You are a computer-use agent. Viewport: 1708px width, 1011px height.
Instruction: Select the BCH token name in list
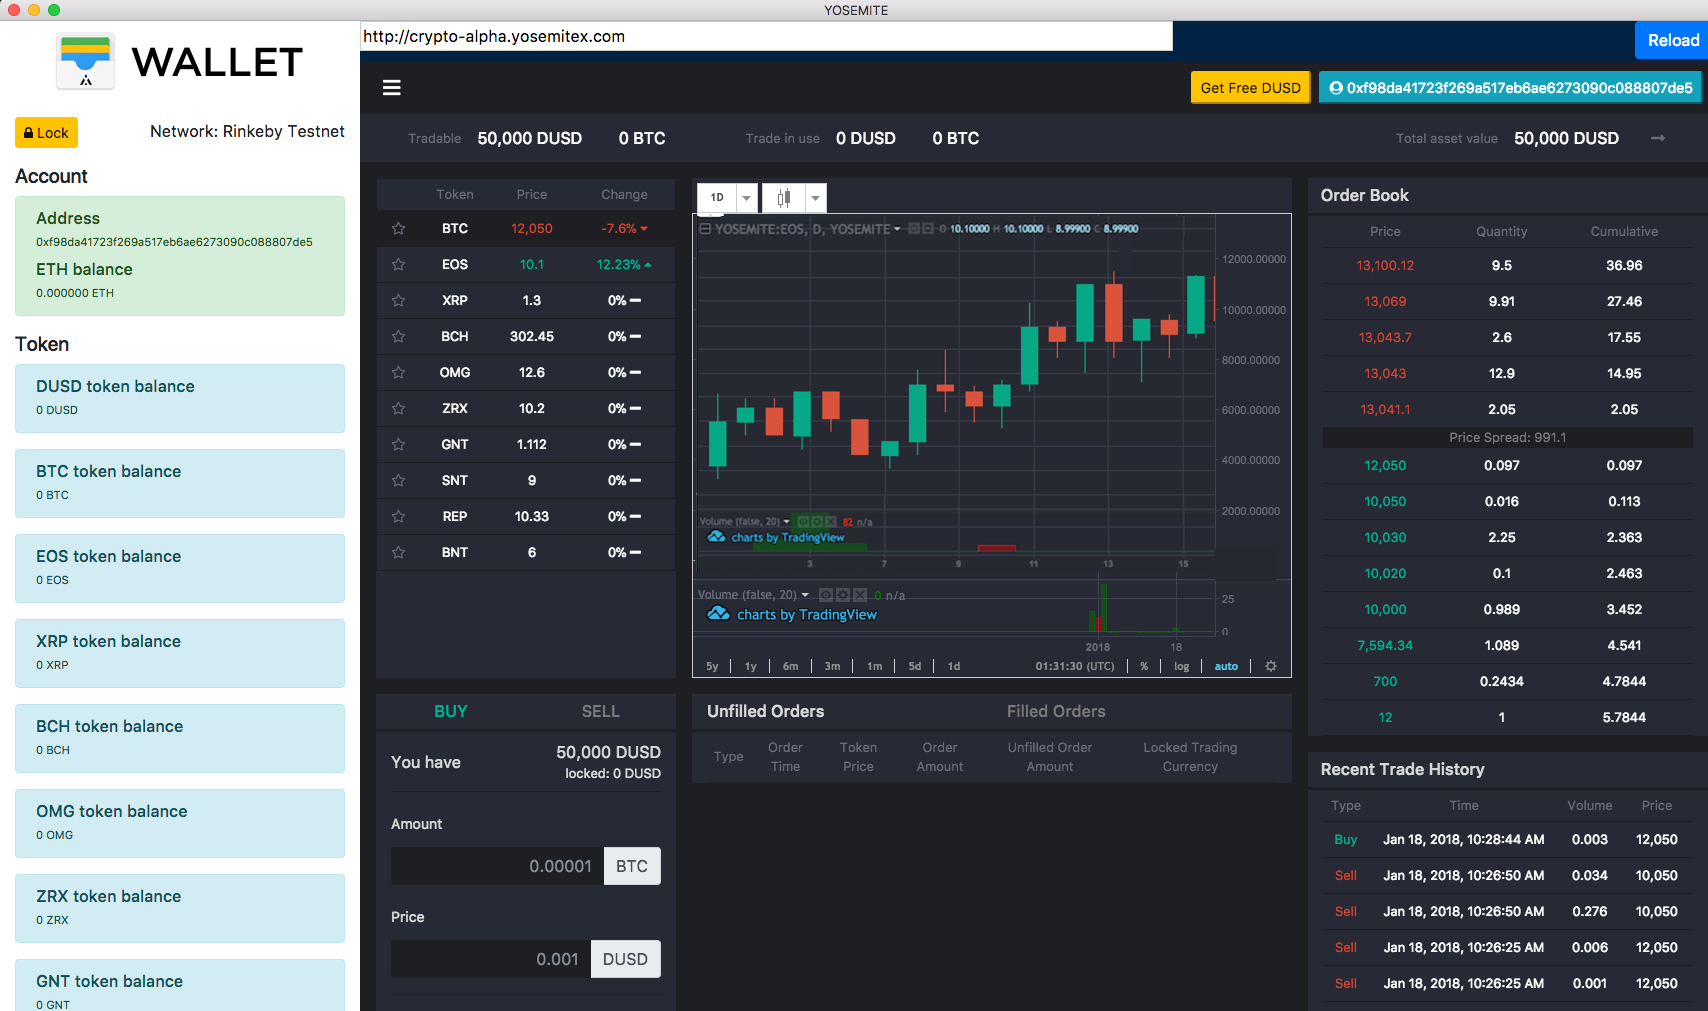[x=455, y=337]
